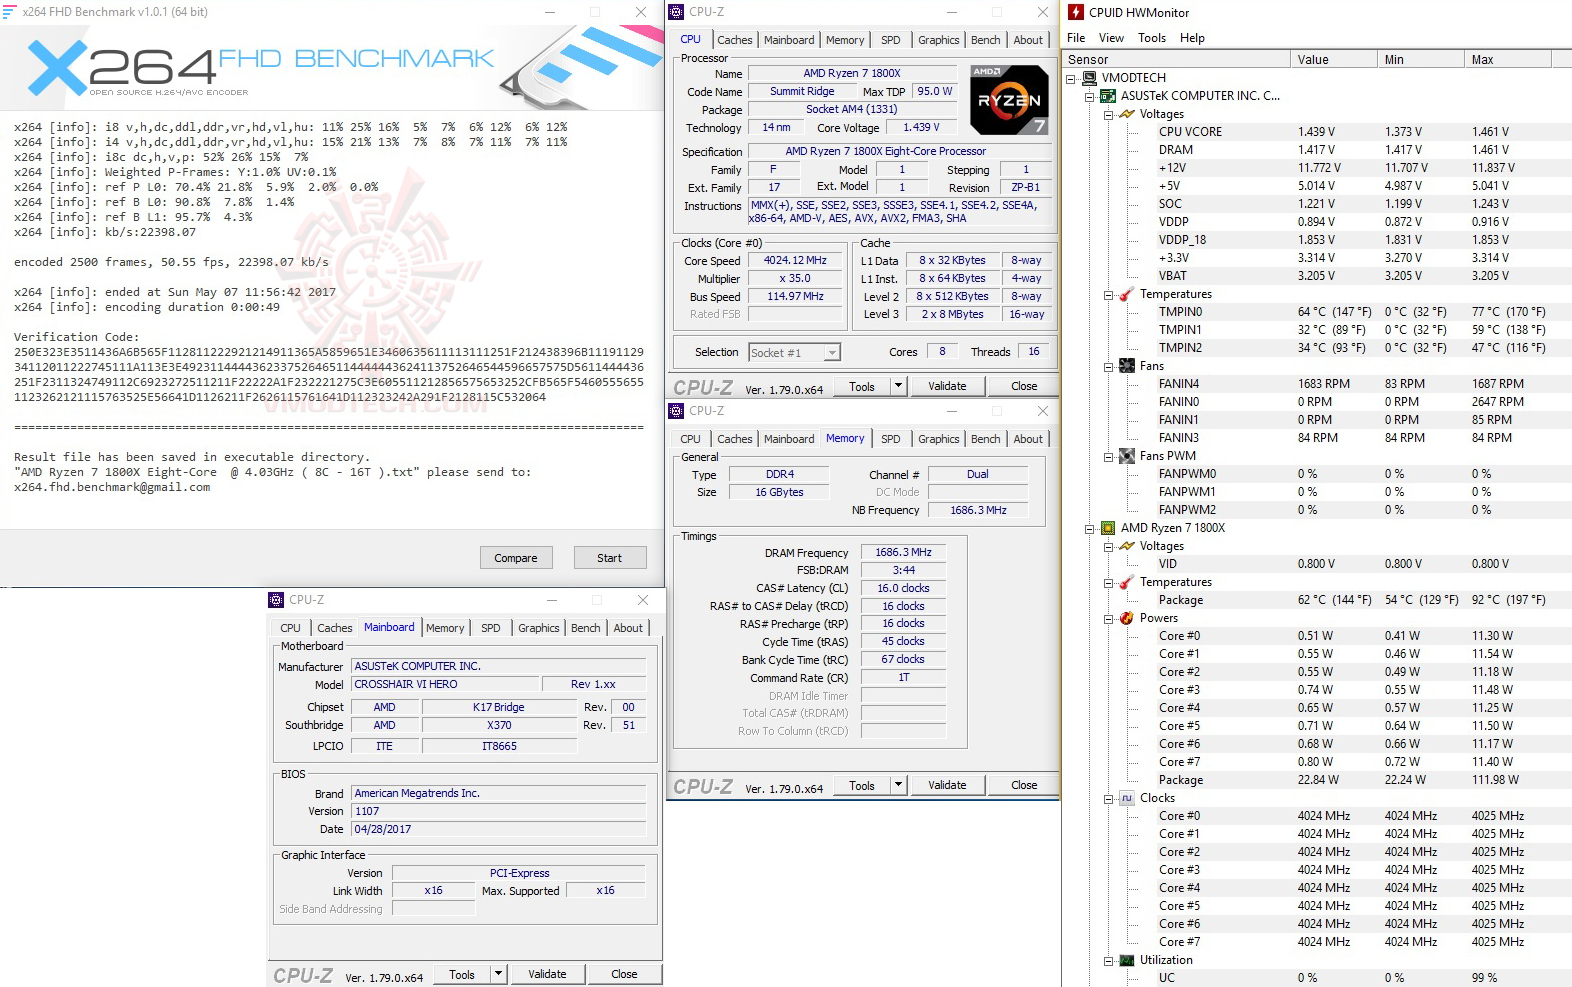1572x987 pixels.
Task: Switch to Graphics tab in the CPU-Z CPU window
Action: point(939,40)
